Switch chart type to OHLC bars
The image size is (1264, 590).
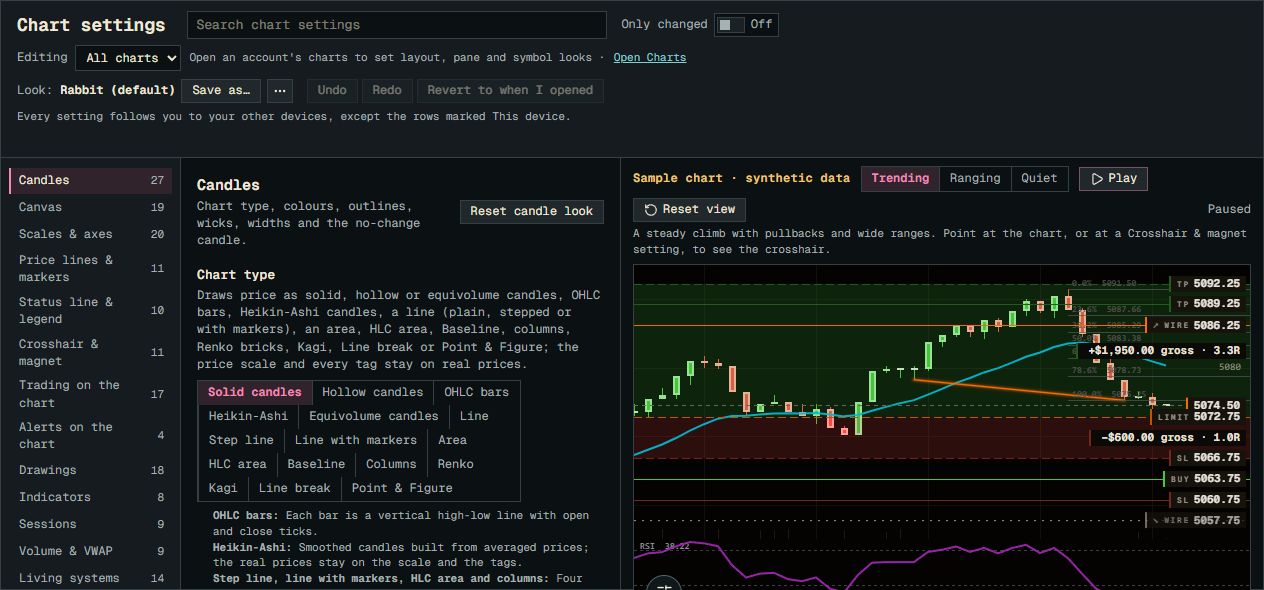pos(476,392)
